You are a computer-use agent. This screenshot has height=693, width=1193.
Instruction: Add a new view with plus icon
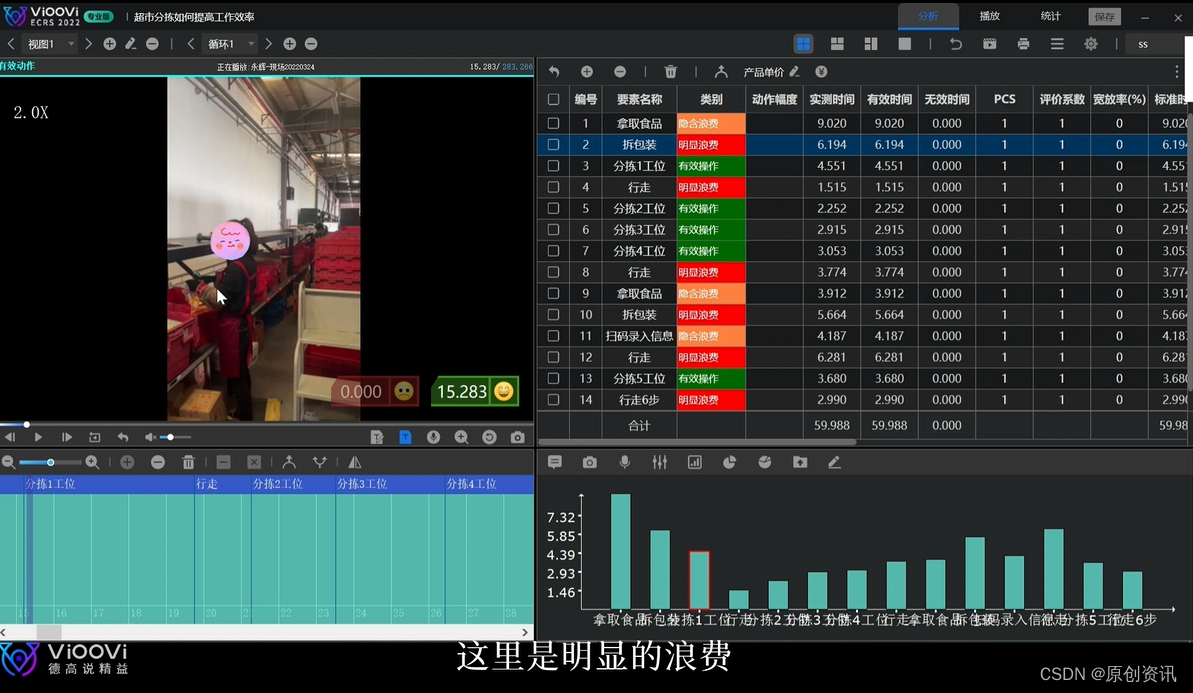point(110,44)
